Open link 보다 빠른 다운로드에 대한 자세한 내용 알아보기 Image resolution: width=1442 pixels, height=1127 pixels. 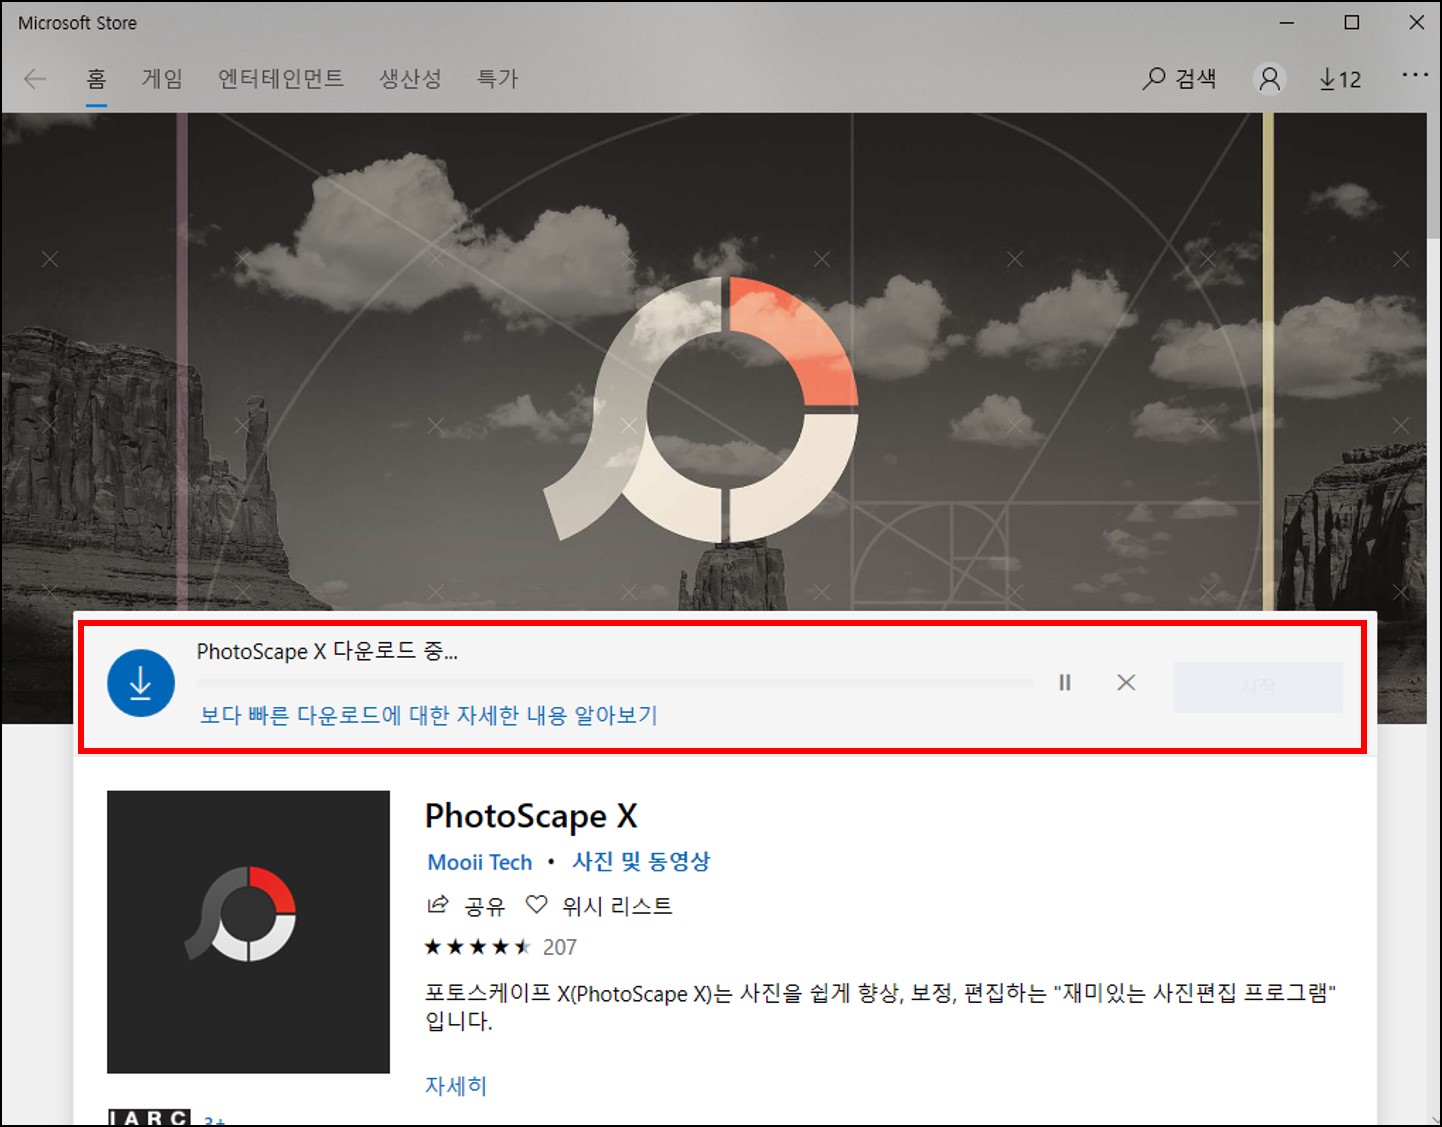click(429, 715)
